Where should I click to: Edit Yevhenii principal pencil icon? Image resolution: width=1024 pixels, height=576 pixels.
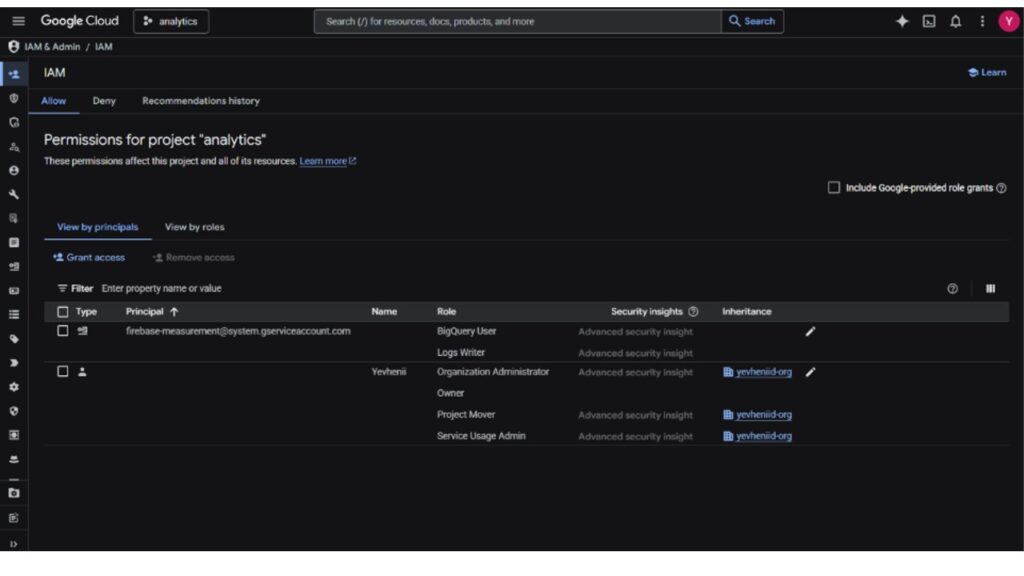click(x=810, y=372)
